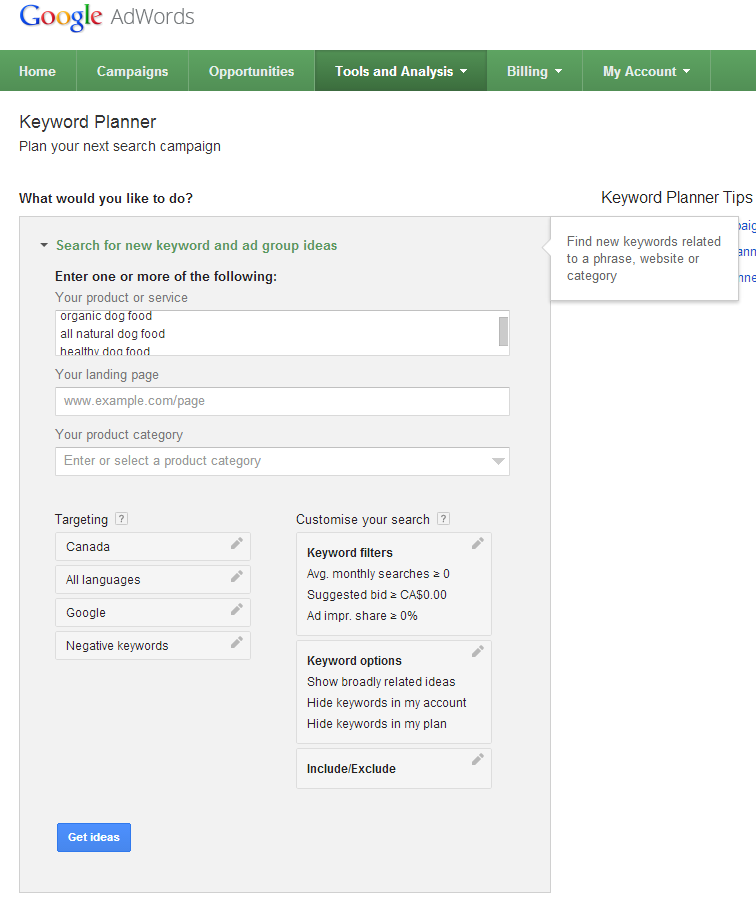Expand the Billing menu
The image size is (756, 907).
point(534,71)
